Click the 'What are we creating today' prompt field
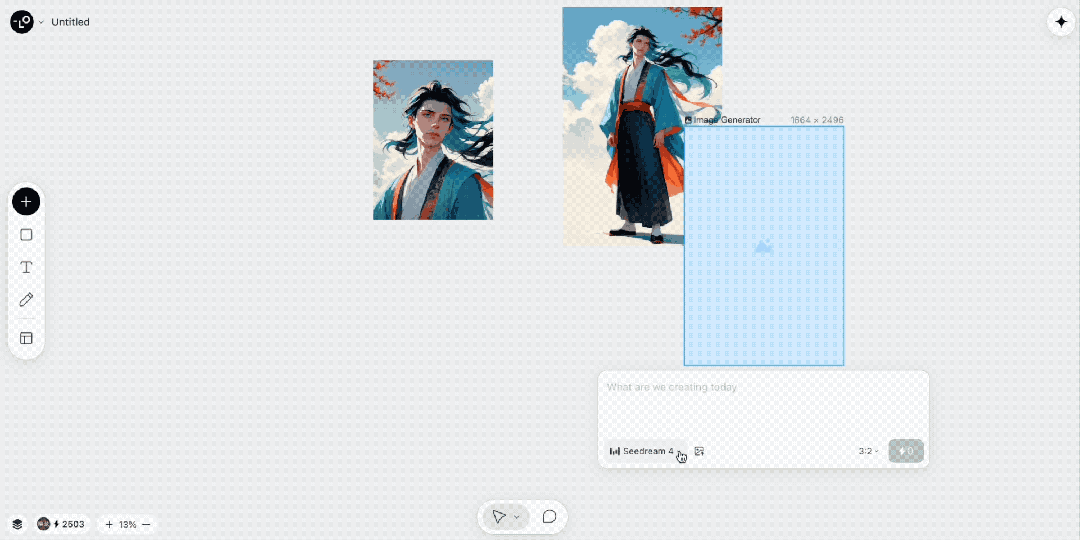The image size is (1080, 540). pos(762,400)
